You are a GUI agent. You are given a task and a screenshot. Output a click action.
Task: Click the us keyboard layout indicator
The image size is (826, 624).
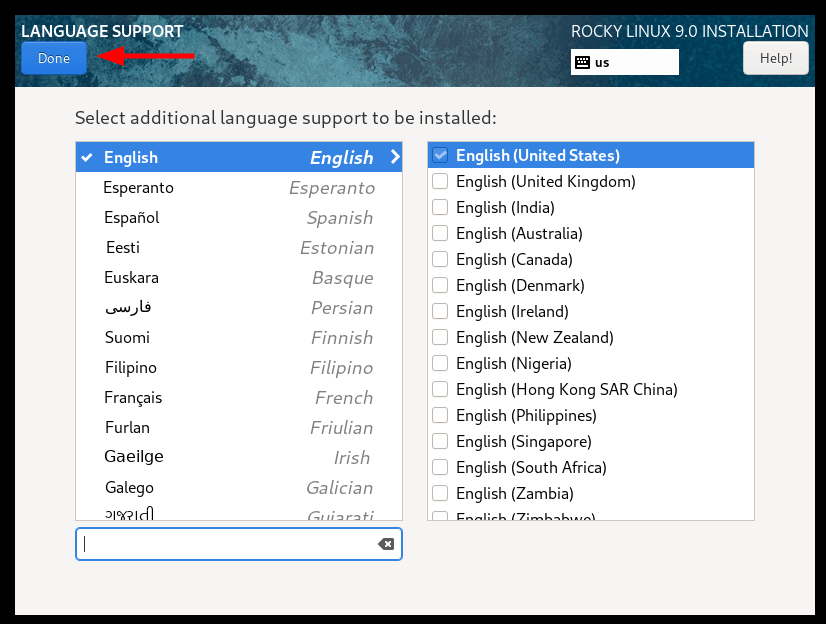tap(624, 62)
